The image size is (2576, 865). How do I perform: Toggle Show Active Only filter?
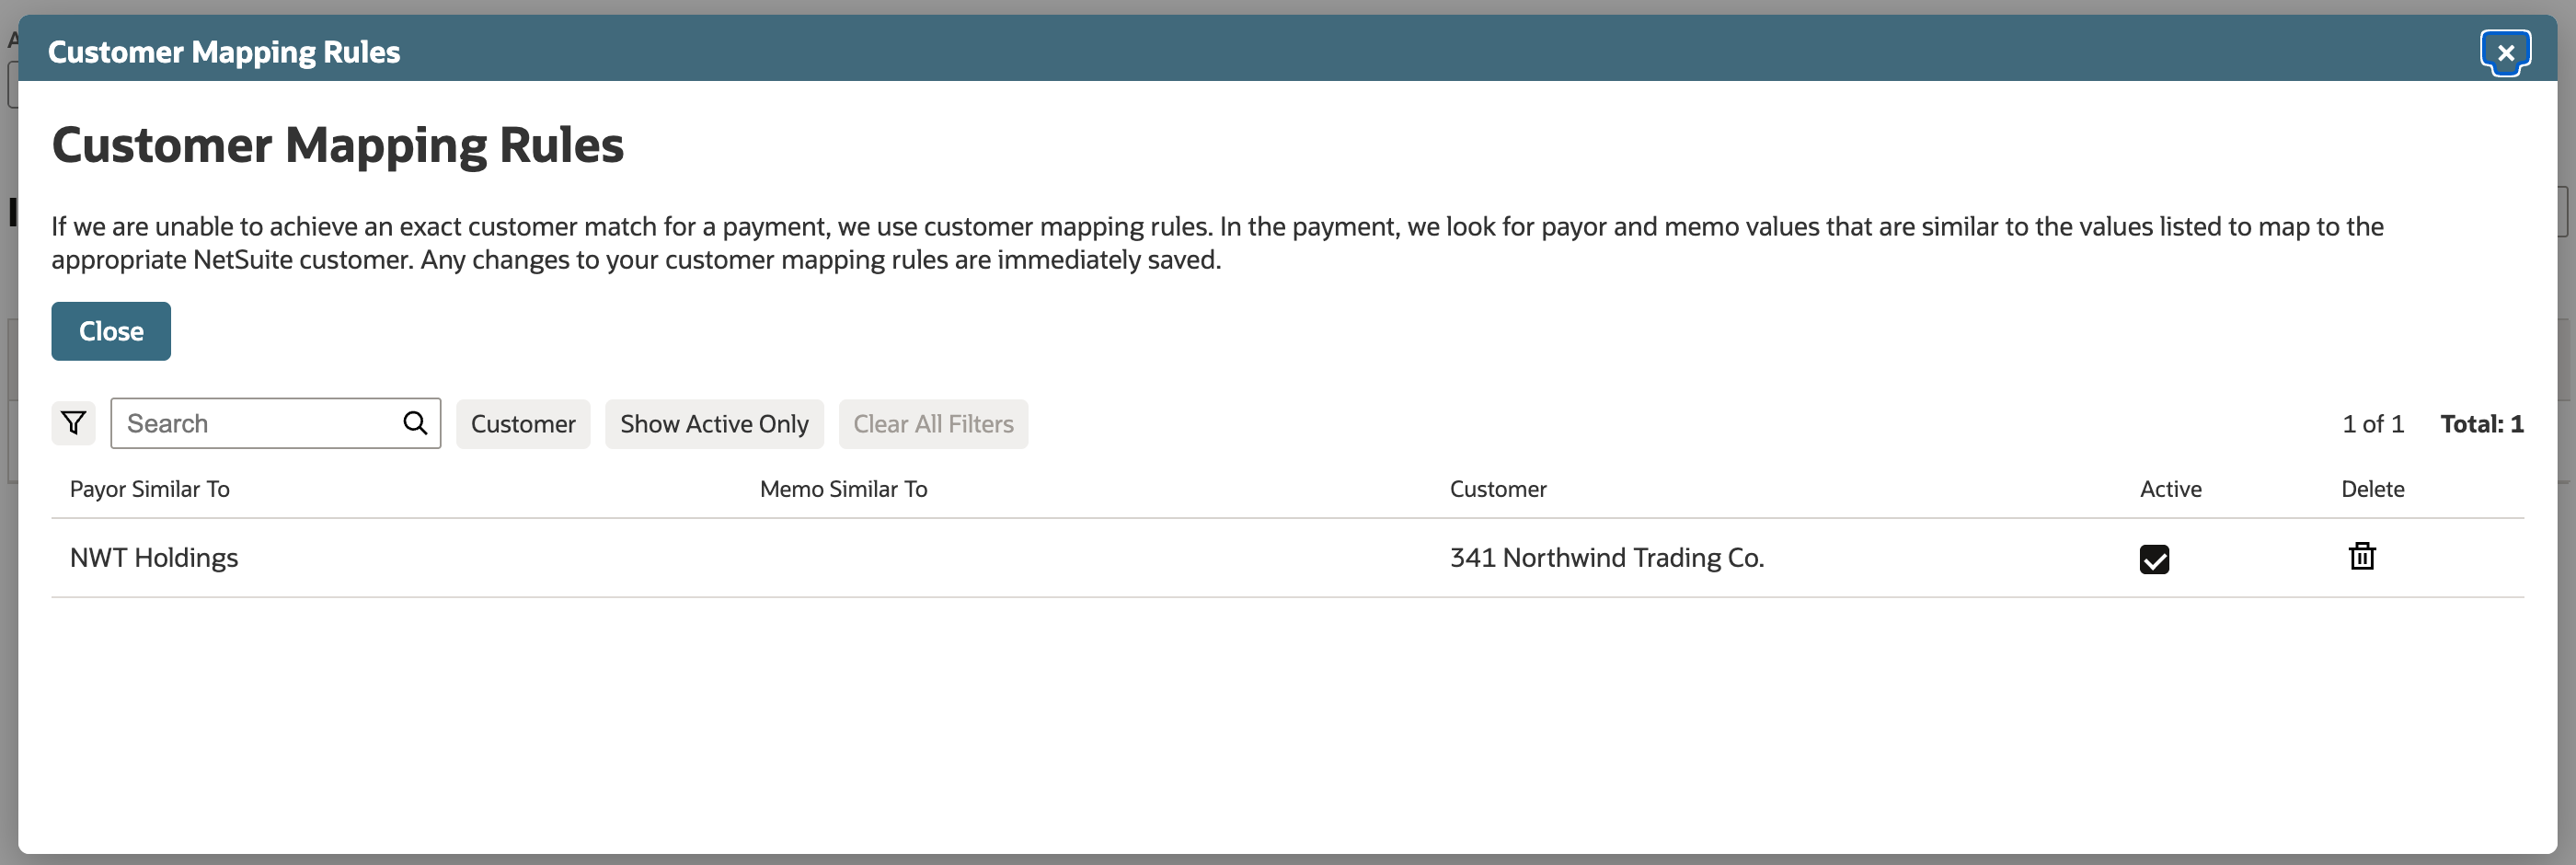pos(714,424)
